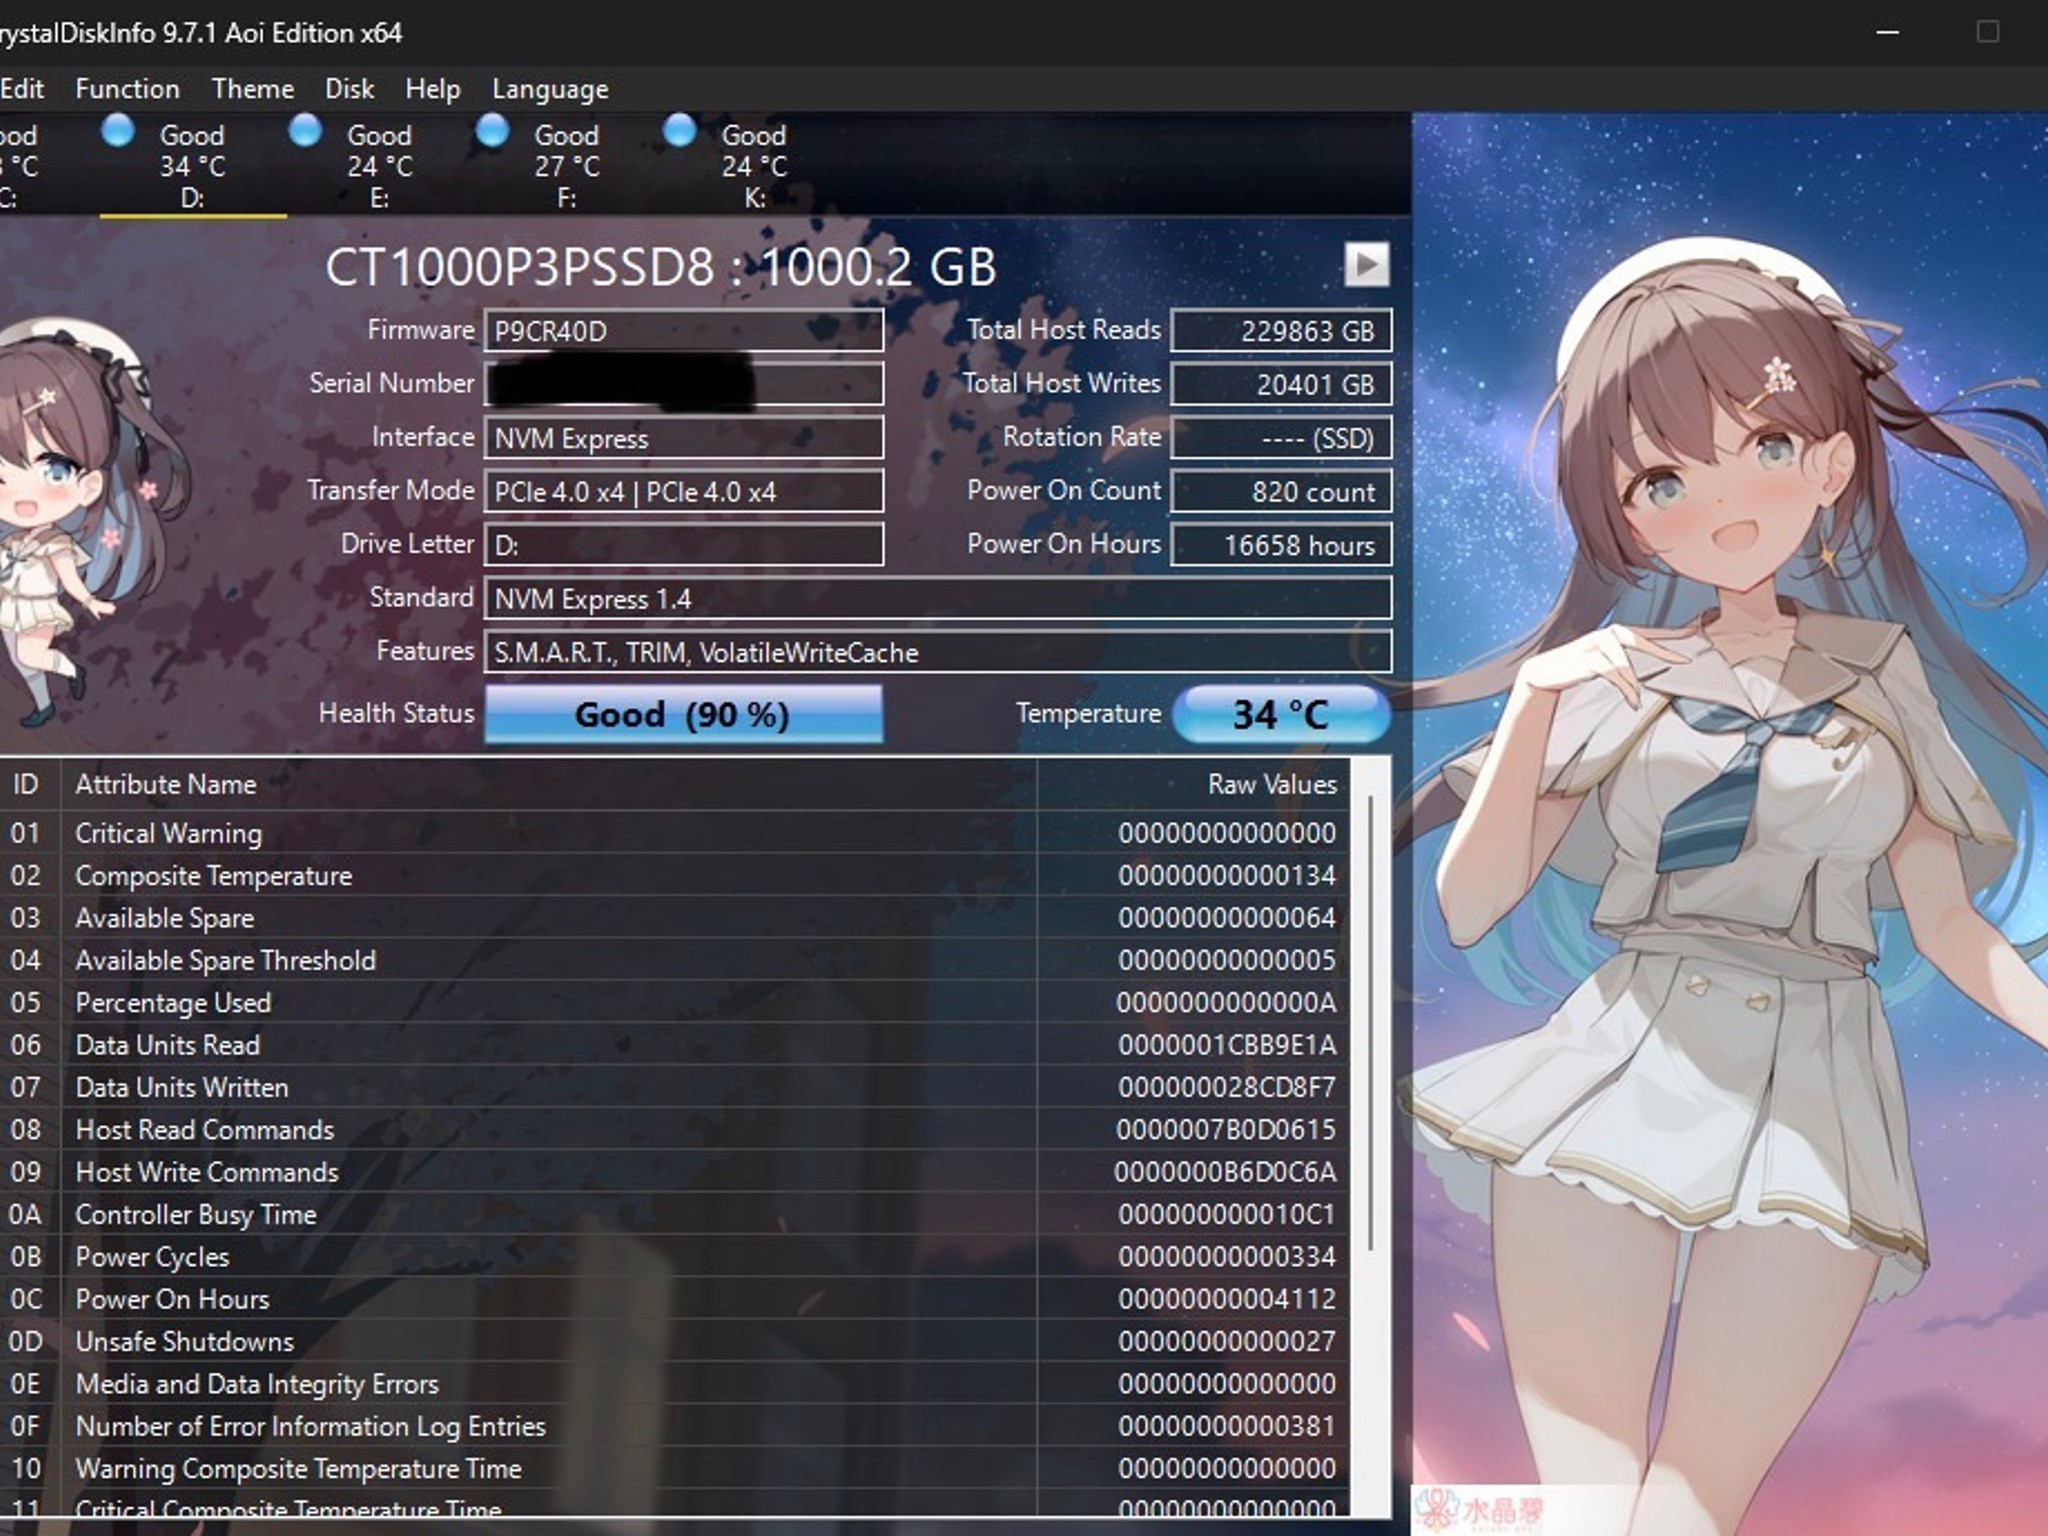Select the Host Write Commands row
This screenshot has height=1536, width=2048.
pyautogui.click(x=675, y=1171)
